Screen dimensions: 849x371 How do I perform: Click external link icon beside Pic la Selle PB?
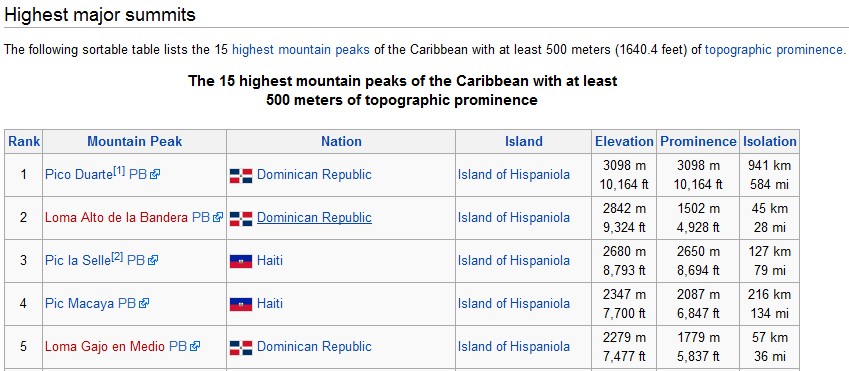pos(153,261)
